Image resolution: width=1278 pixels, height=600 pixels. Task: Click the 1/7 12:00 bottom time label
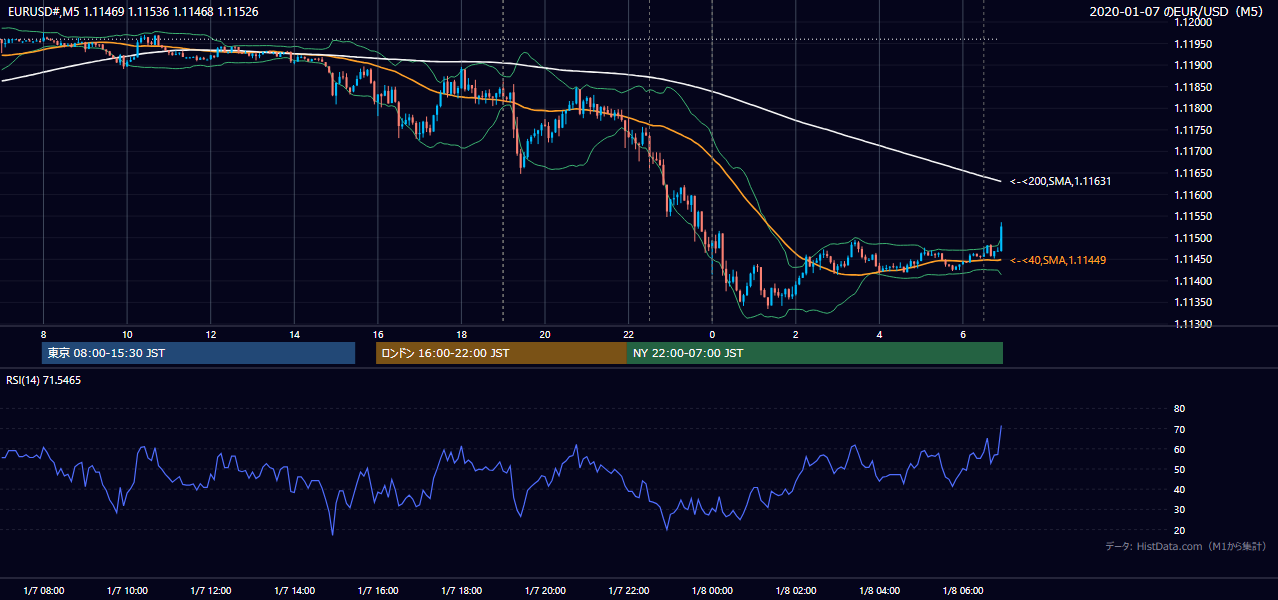click(x=211, y=590)
